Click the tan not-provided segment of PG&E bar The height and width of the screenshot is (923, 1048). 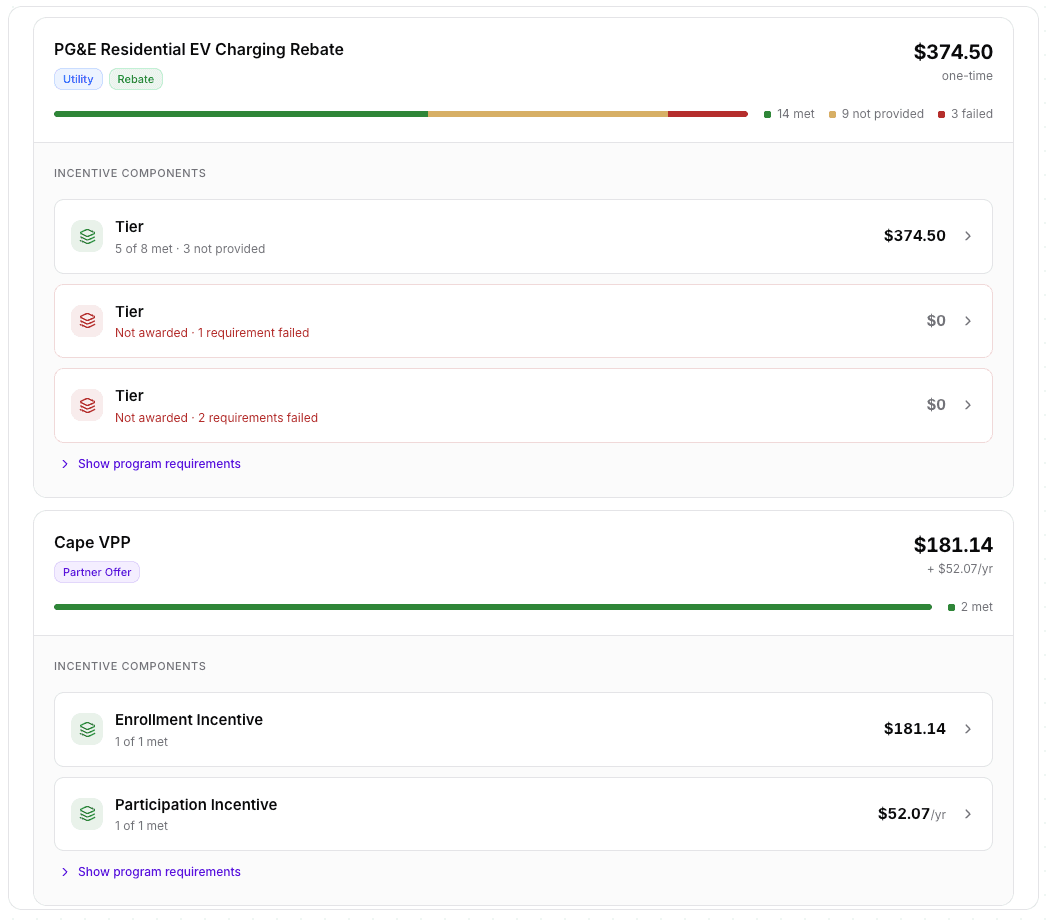548,114
